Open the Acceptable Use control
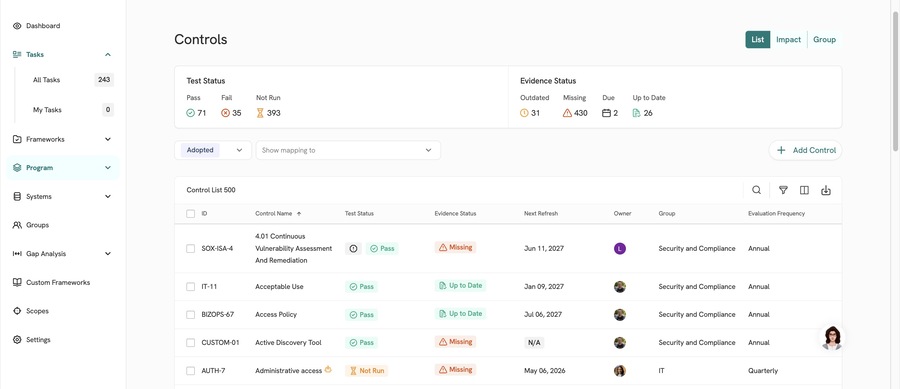 click(x=280, y=286)
